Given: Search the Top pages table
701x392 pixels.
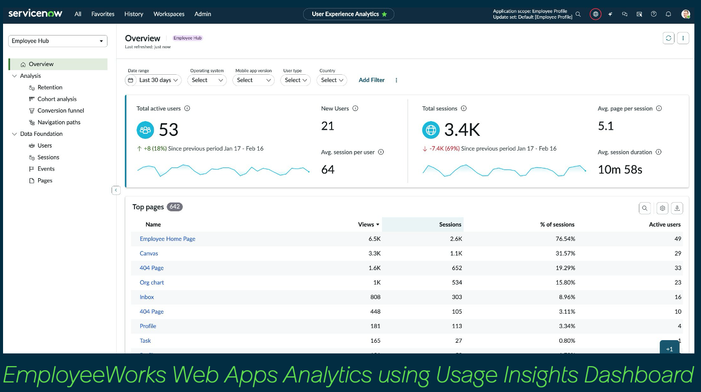Looking at the screenshot, I should click(644, 208).
